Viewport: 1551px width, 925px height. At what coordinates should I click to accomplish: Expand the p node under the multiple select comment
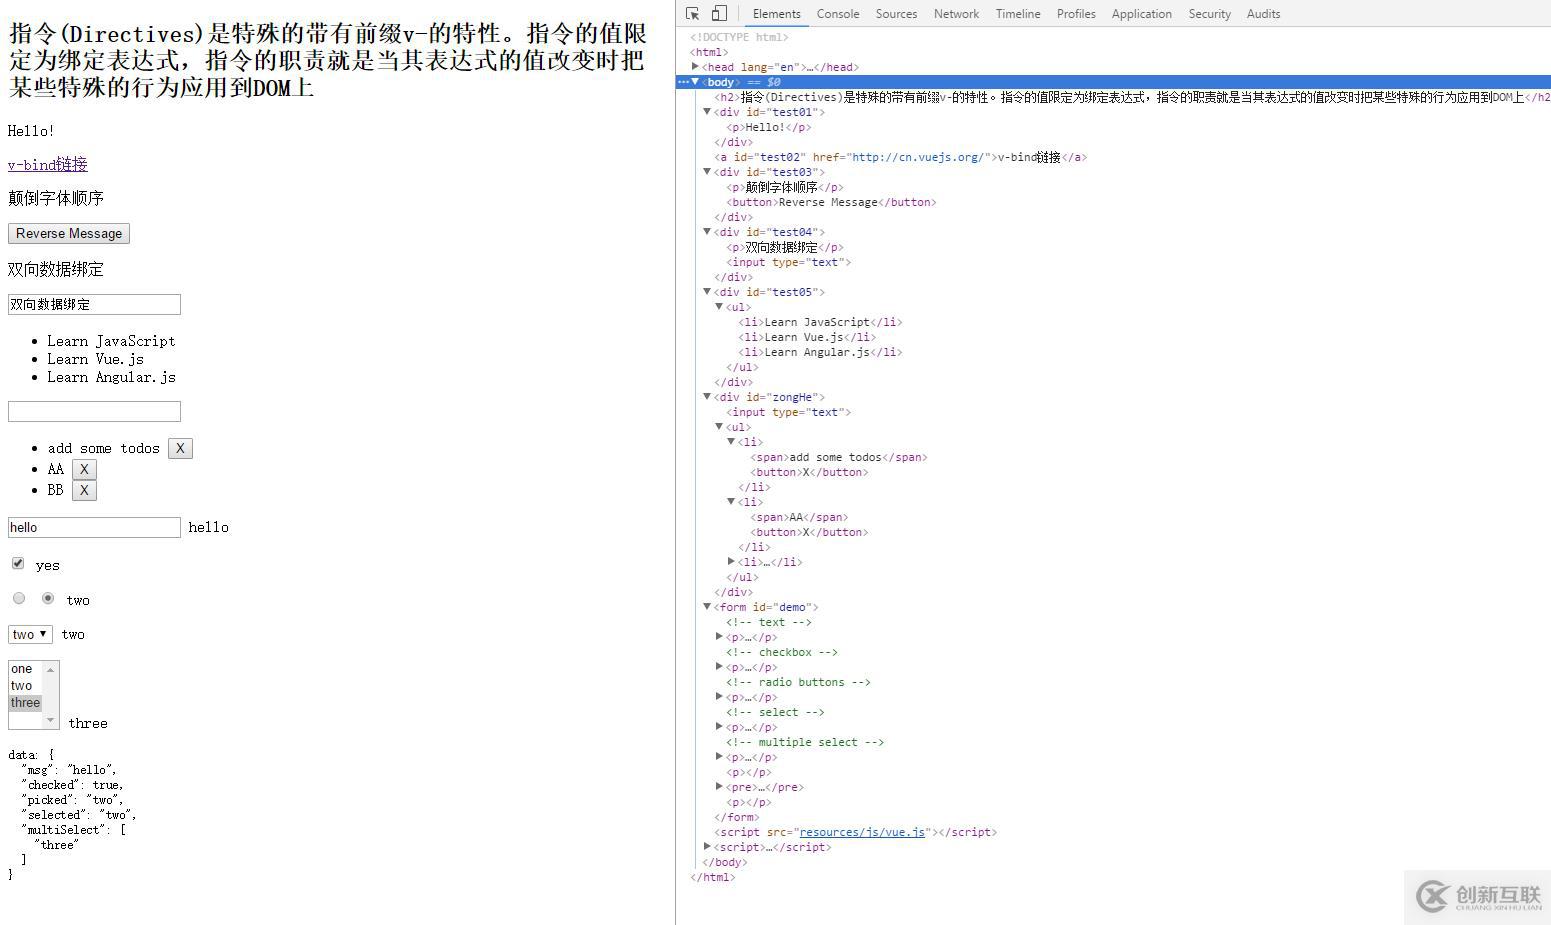coord(719,756)
